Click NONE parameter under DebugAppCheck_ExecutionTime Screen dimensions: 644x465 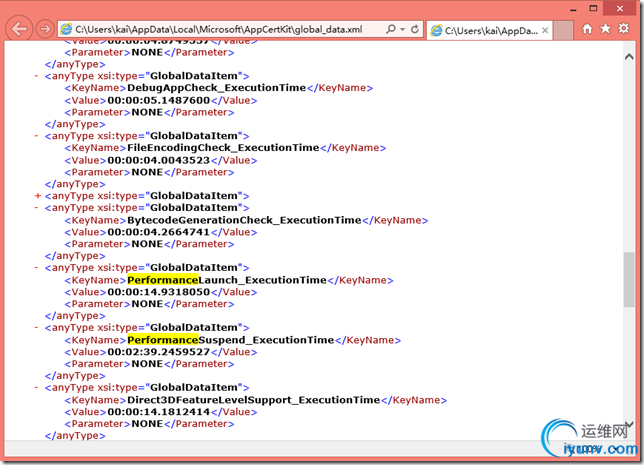(147, 113)
